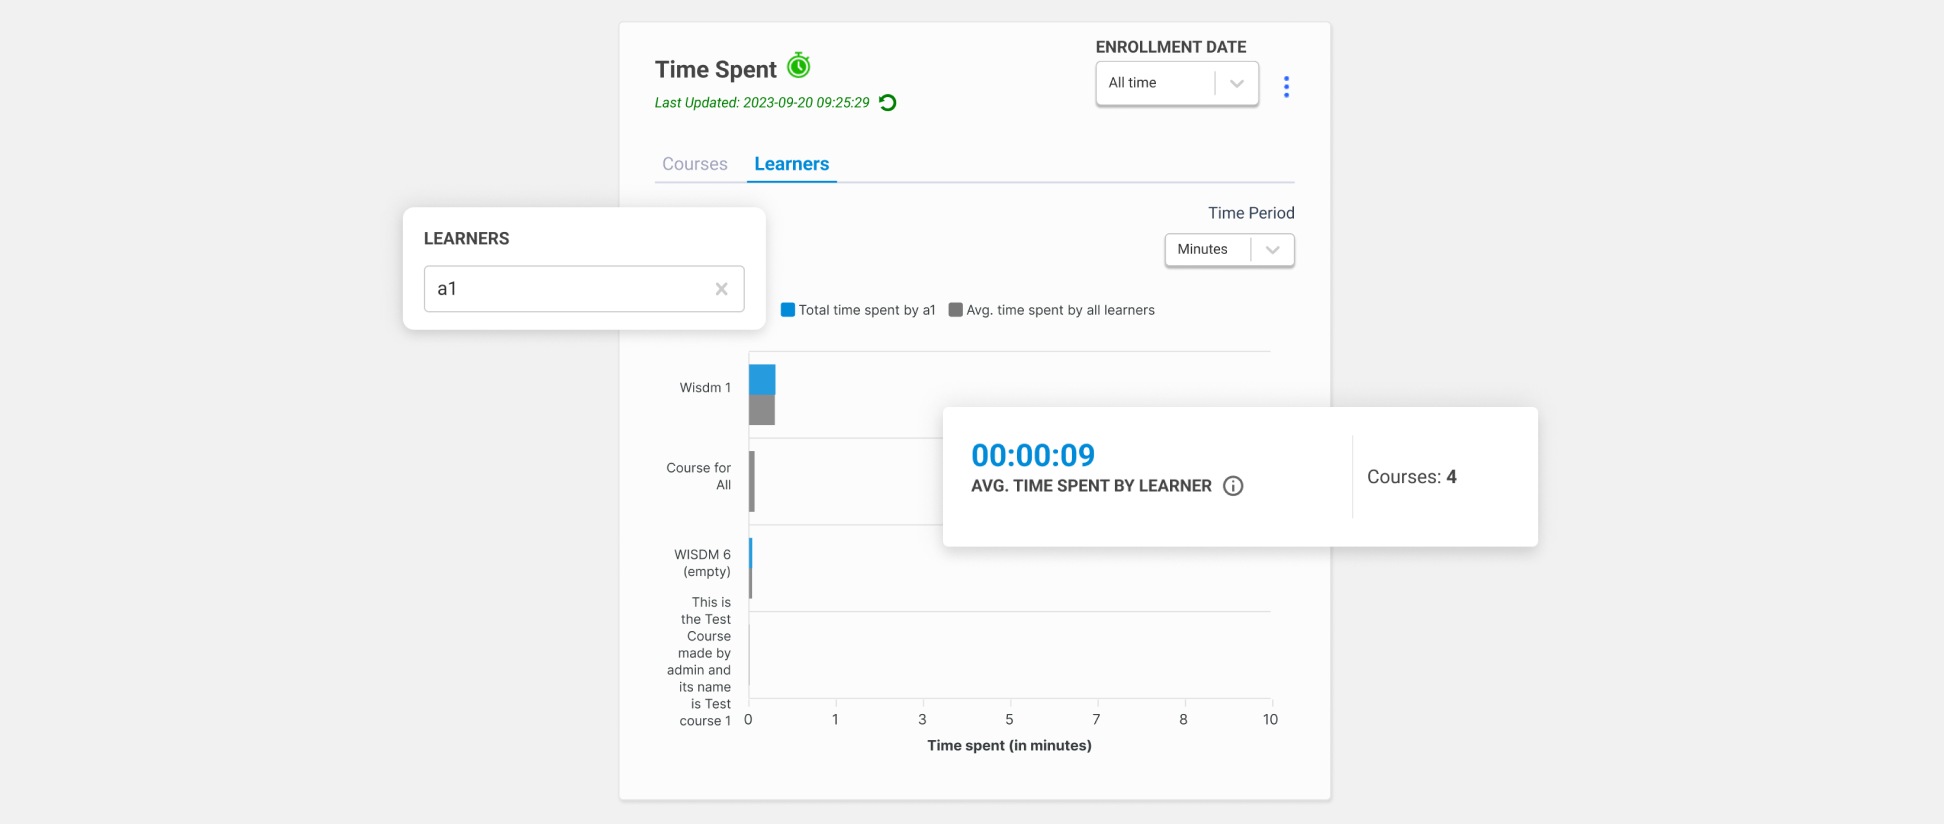Expand the Enrollment Date chevron
The height and width of the screenshot is (824, 1944).
pos(1237,84)
